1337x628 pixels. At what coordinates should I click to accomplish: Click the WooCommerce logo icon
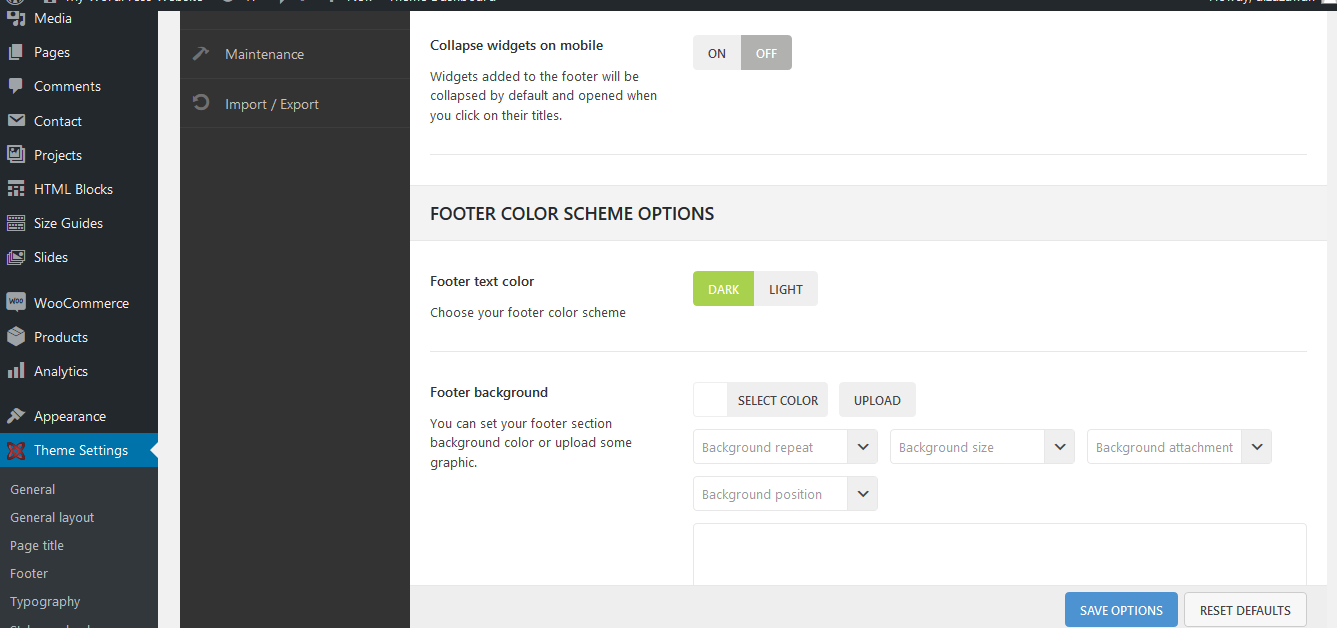[x=15, y=303]
